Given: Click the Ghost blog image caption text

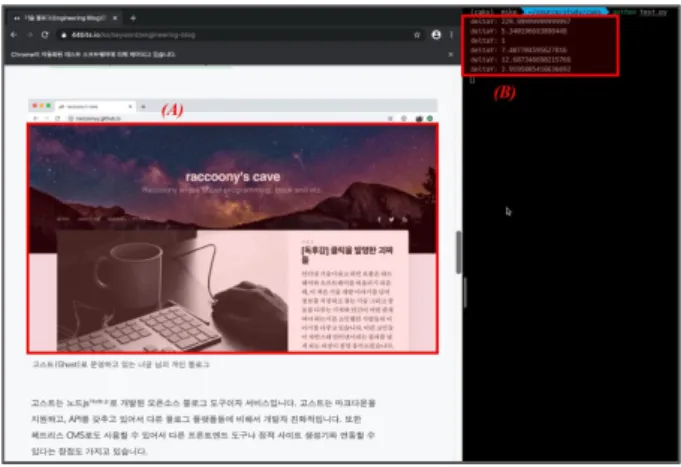Looking at the screenshot, I should pyautogui.click(x=121, y=364).
